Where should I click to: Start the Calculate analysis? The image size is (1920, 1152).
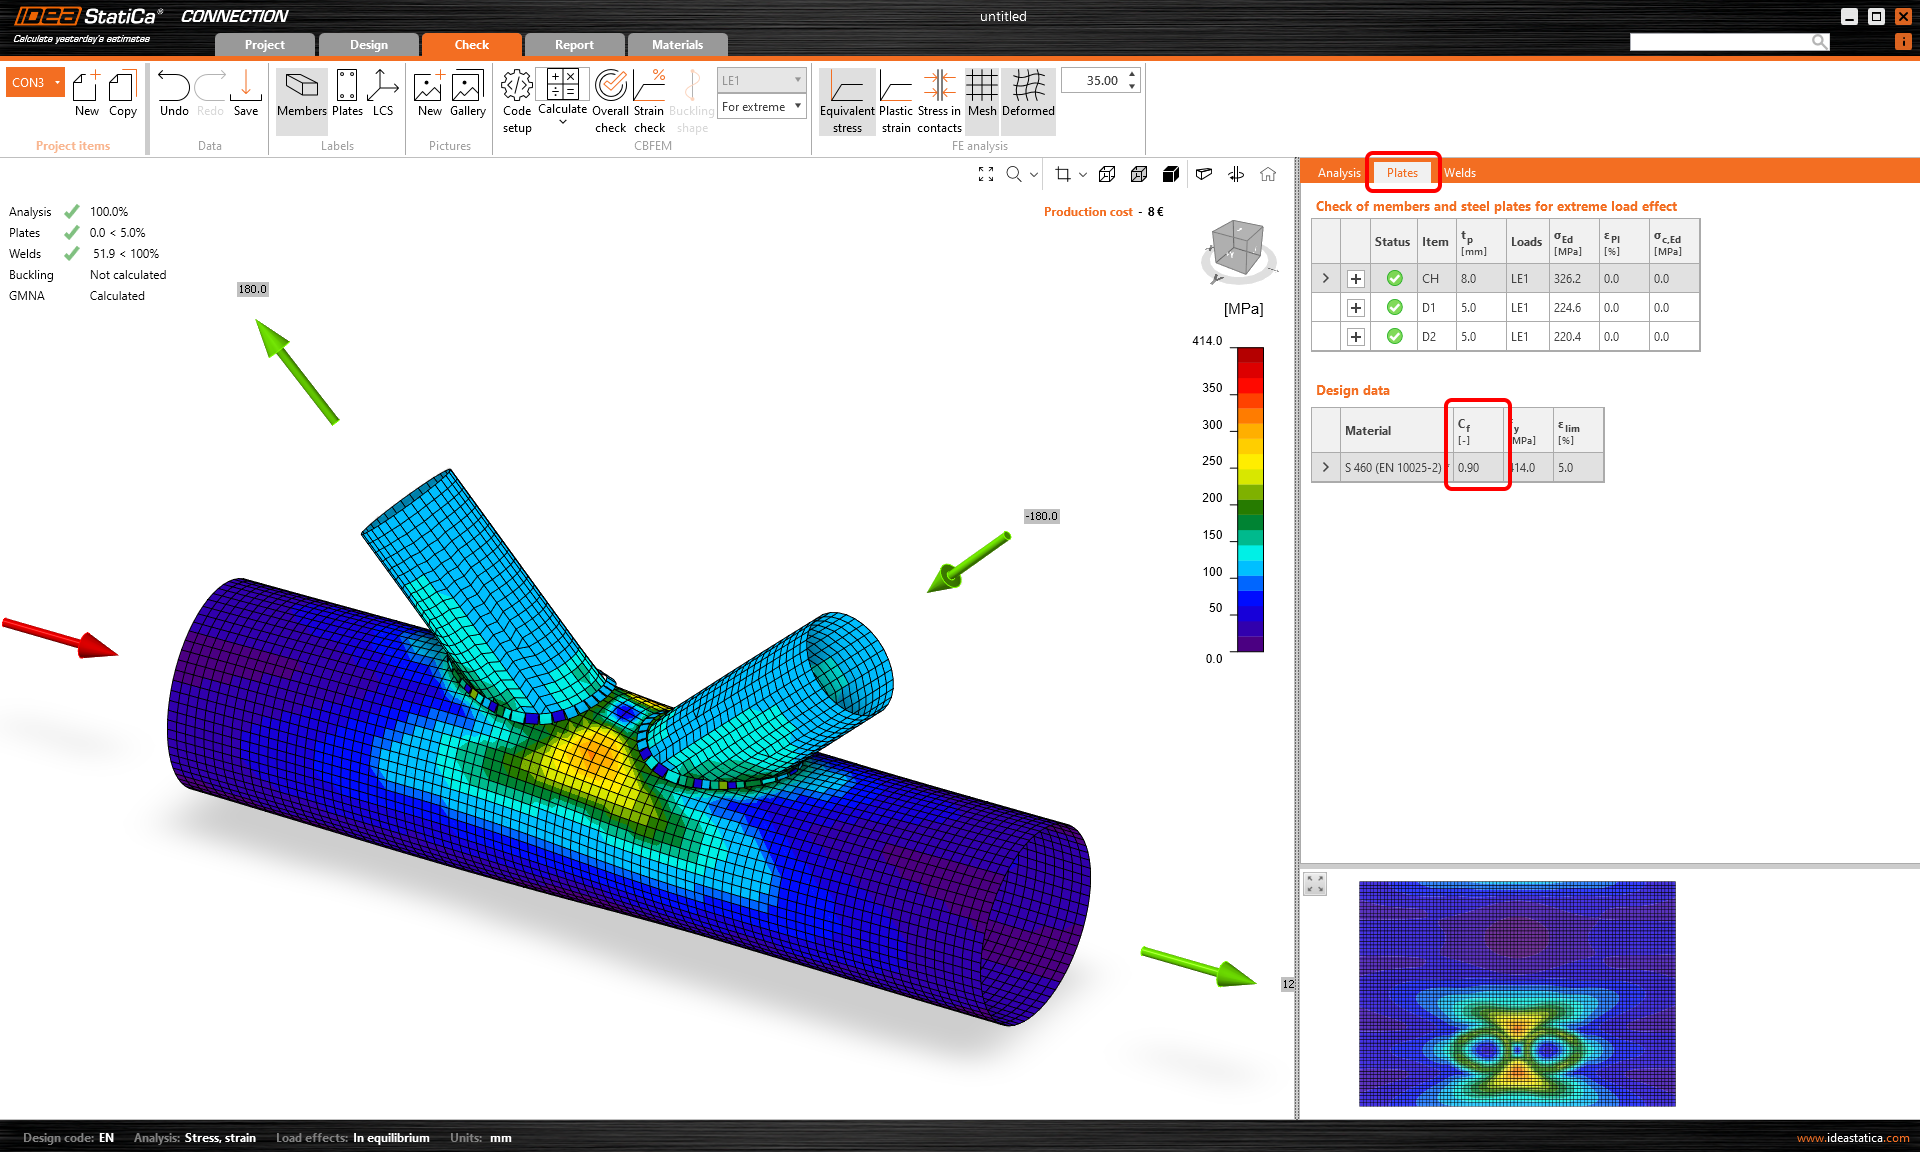pos(562,97)
